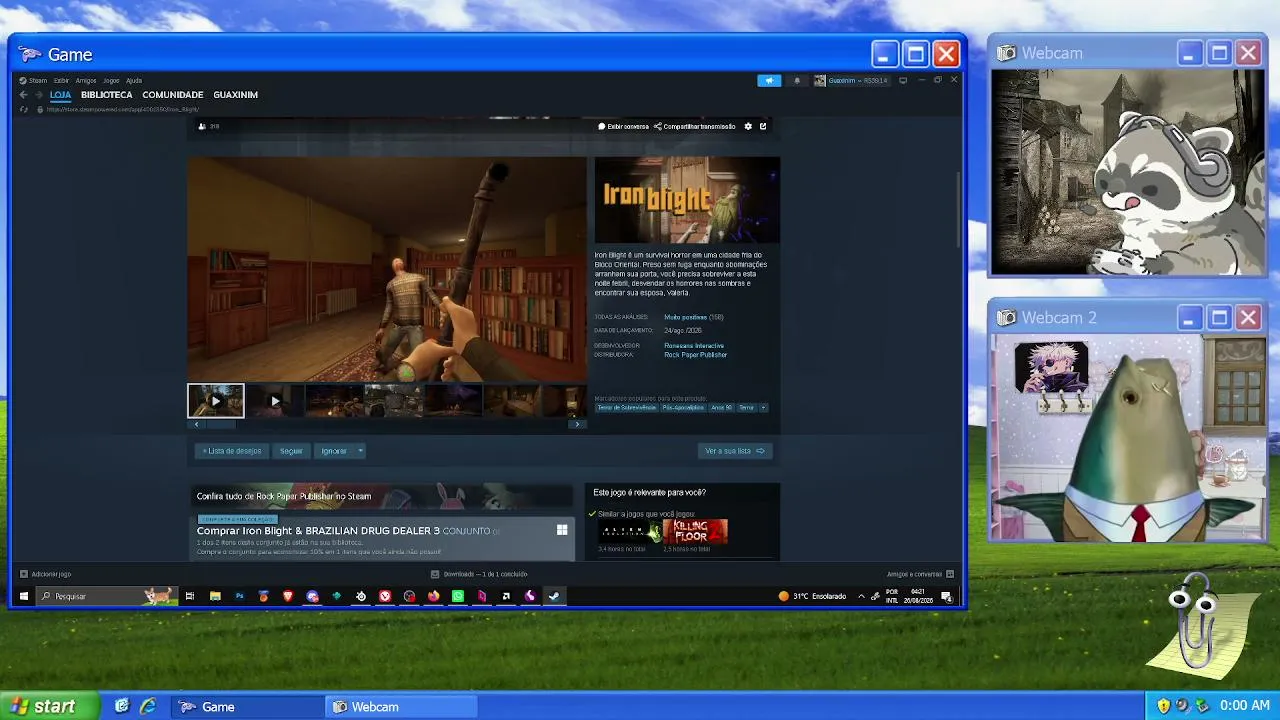Viewport: 1280px width, 720px height.
Task: Open Internet Explorer quick launch icon
Action: (148, 706)
